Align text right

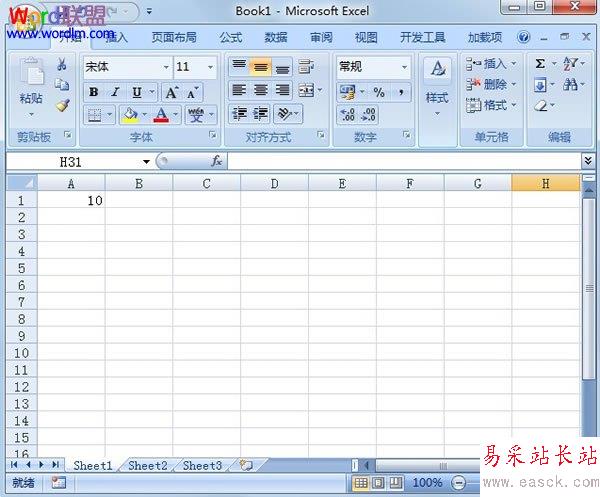(282, 90)
